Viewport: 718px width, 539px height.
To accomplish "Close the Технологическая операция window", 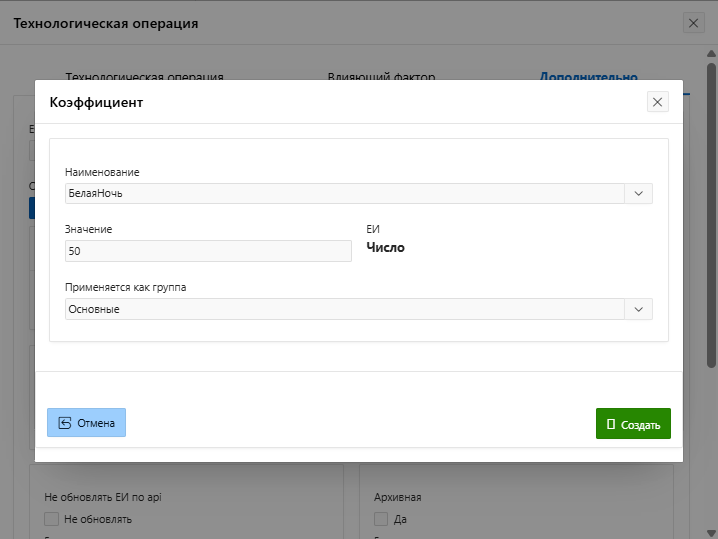I will [693, 23].
